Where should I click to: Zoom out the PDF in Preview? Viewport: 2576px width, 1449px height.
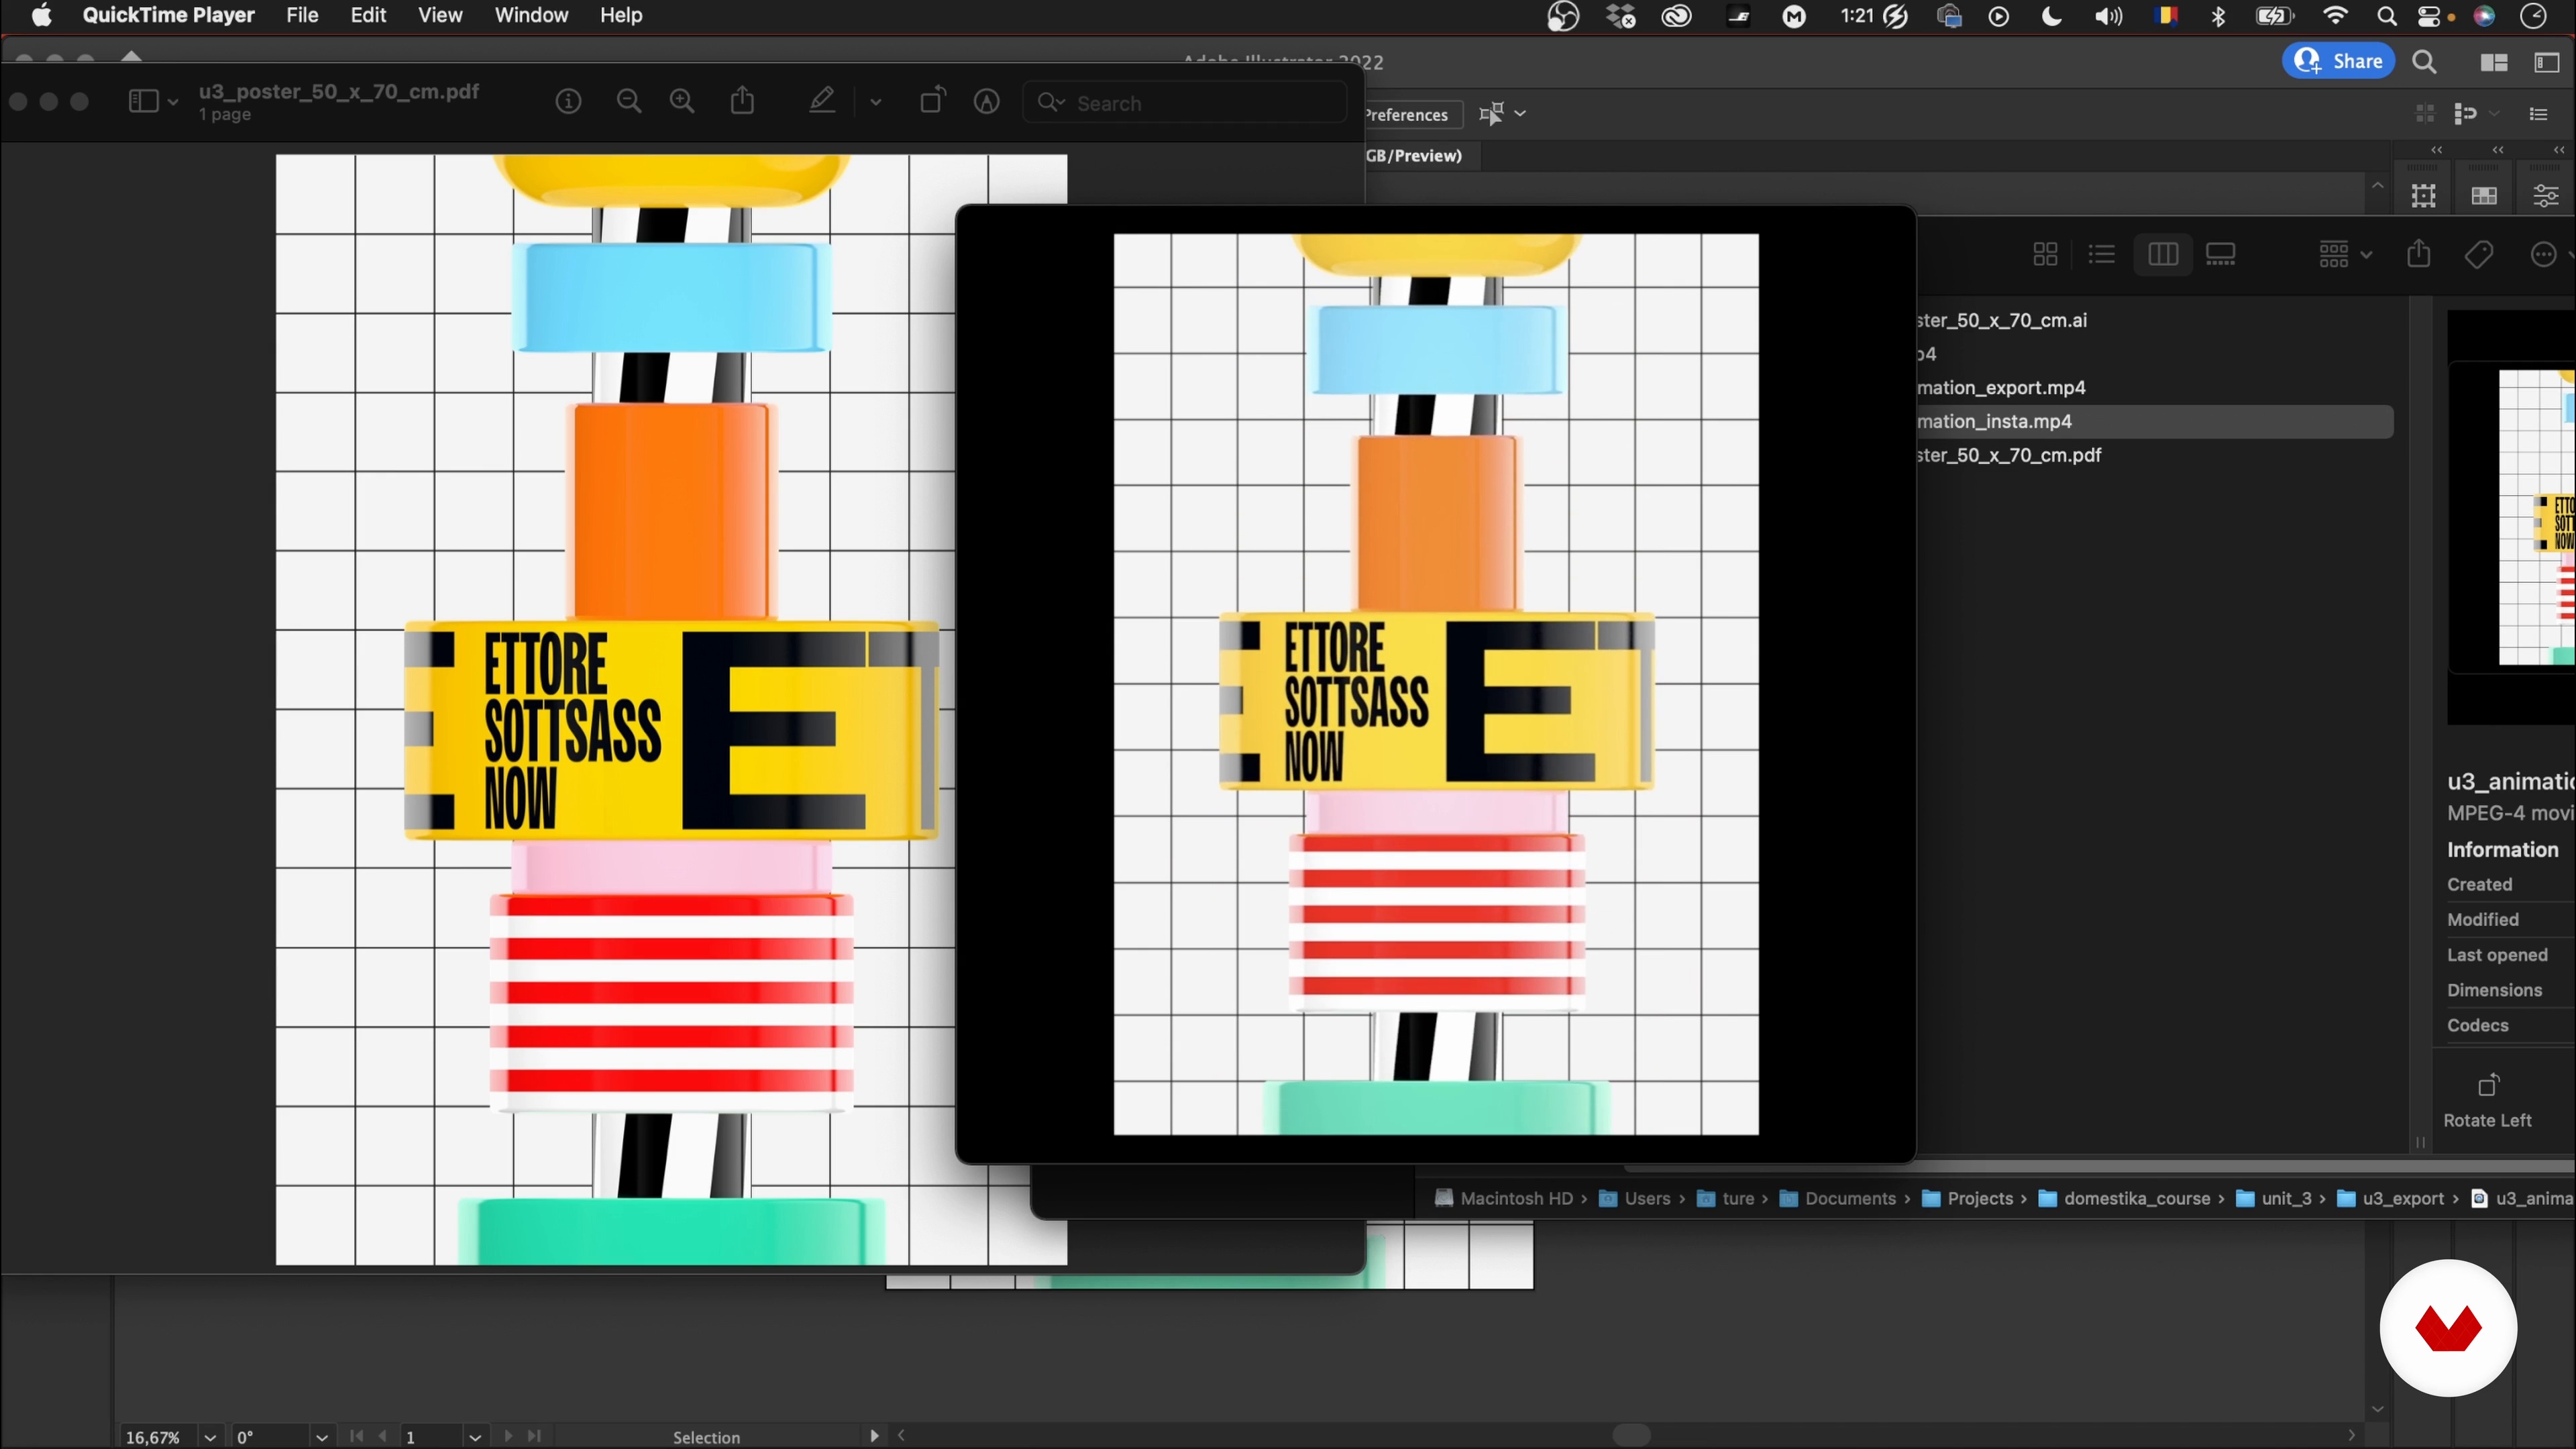[629, 102]
